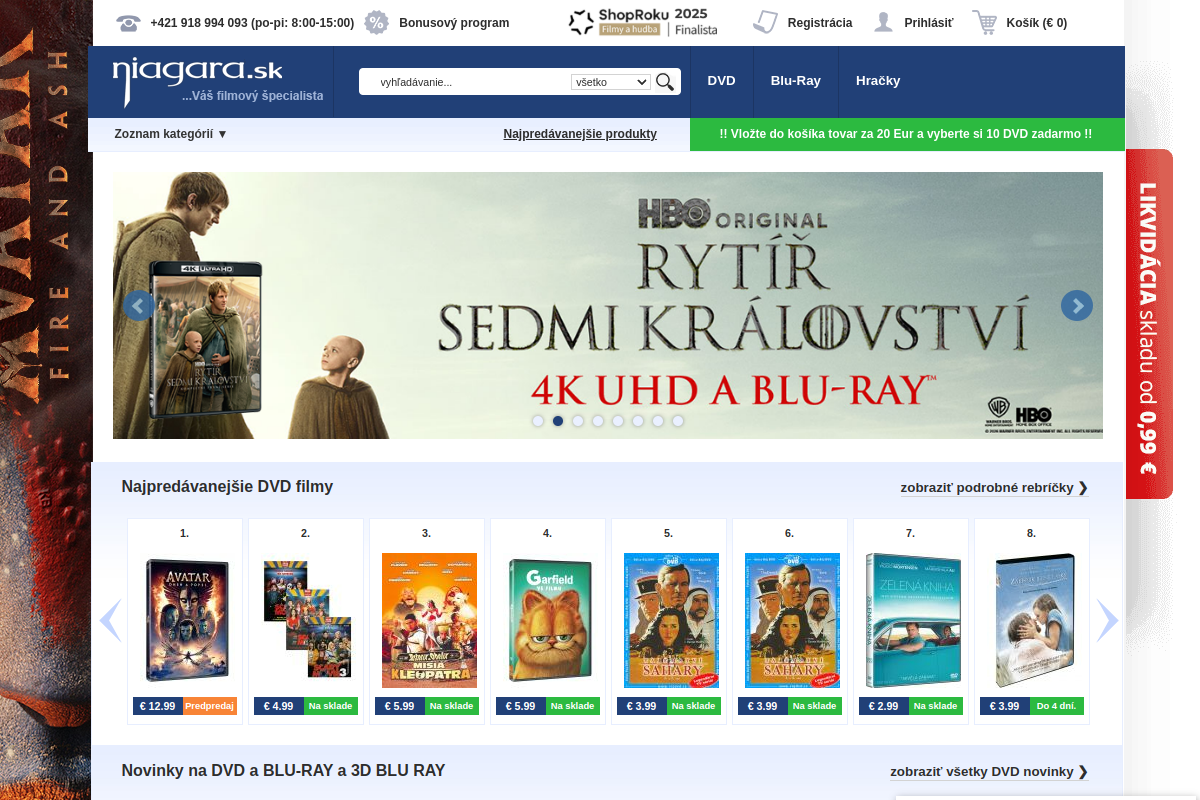Open the Hračky menu item

coord(878,81)
